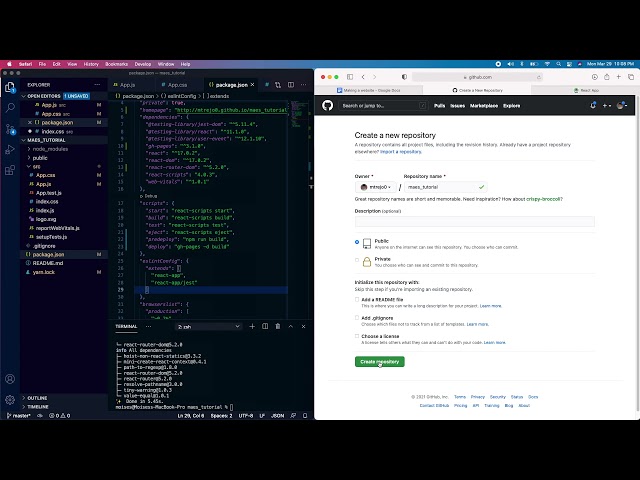This screenshot has height=480, width=640.
Task: Expand the Outline section
Action: pyautogui.click(x=37, y=398)
